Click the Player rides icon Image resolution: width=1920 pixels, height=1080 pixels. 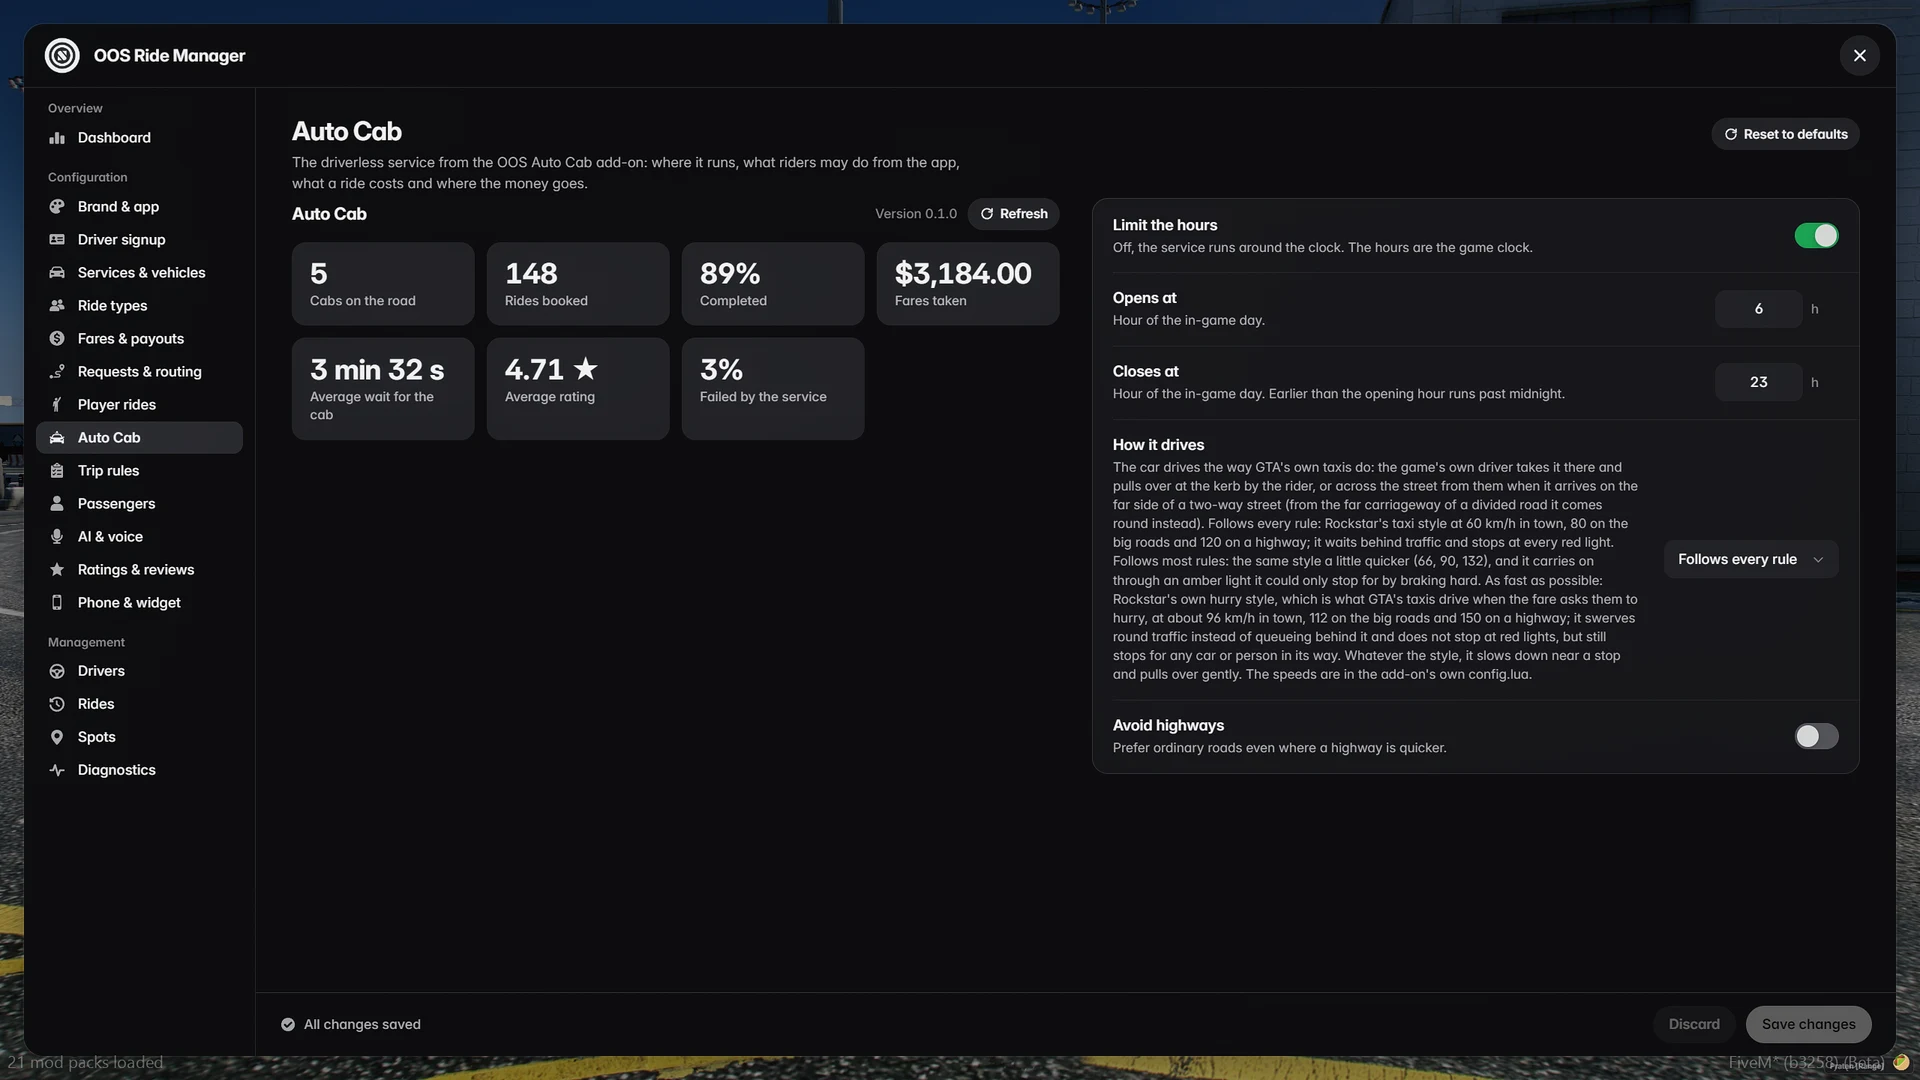(57, 405)
